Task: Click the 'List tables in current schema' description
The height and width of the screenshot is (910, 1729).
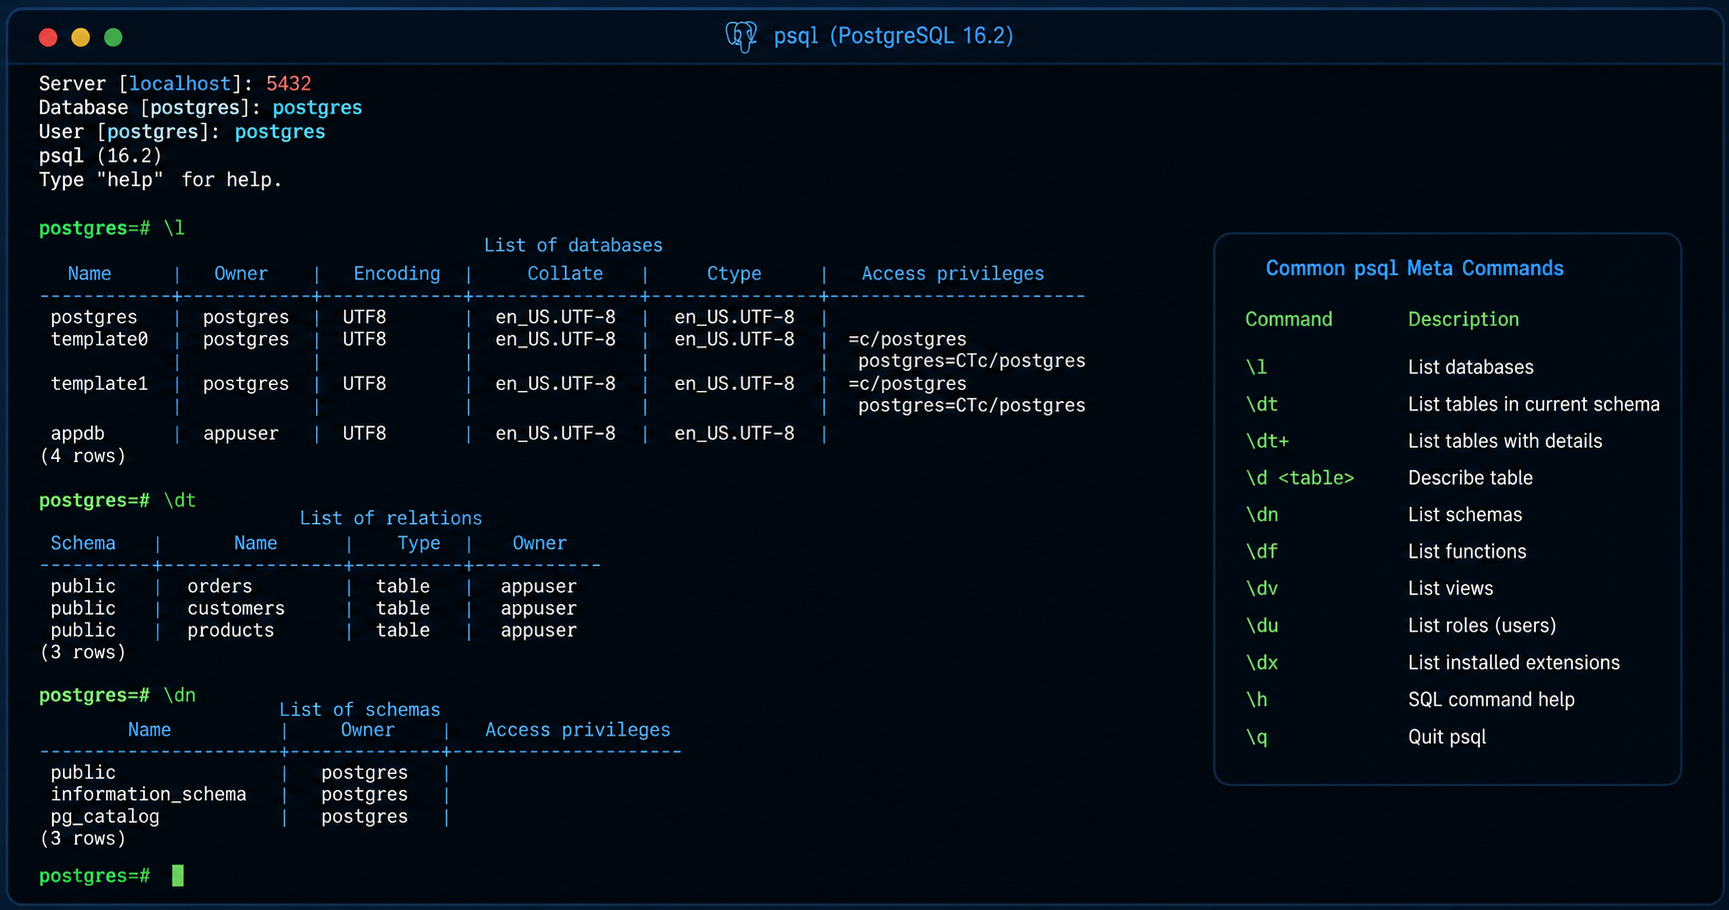Action: (1534, 404)
